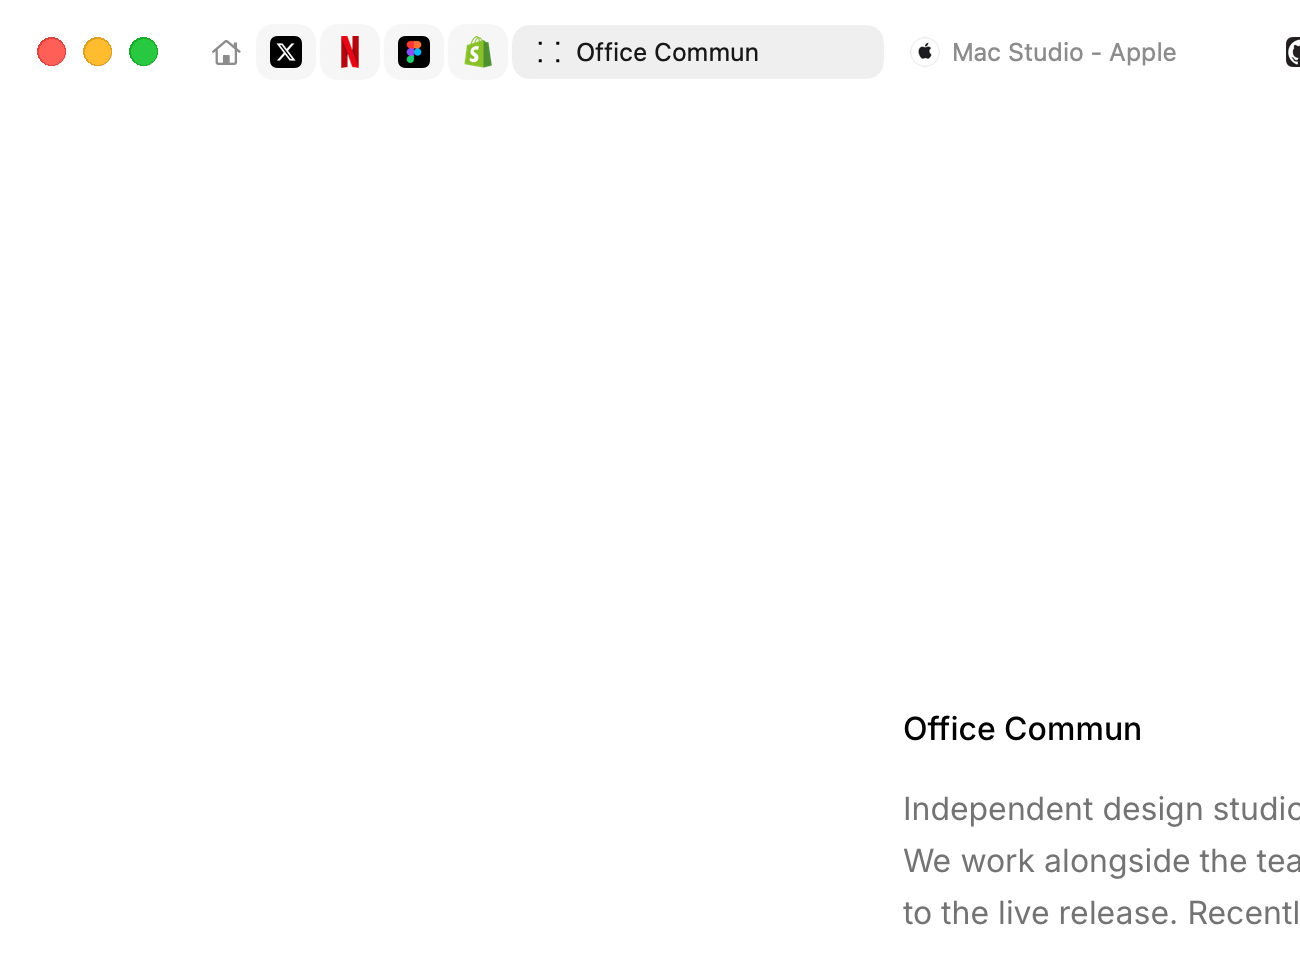Switch to the pinned Figma tab
This screenshot has width=1300, height=975.
click(x=414, y=52)
